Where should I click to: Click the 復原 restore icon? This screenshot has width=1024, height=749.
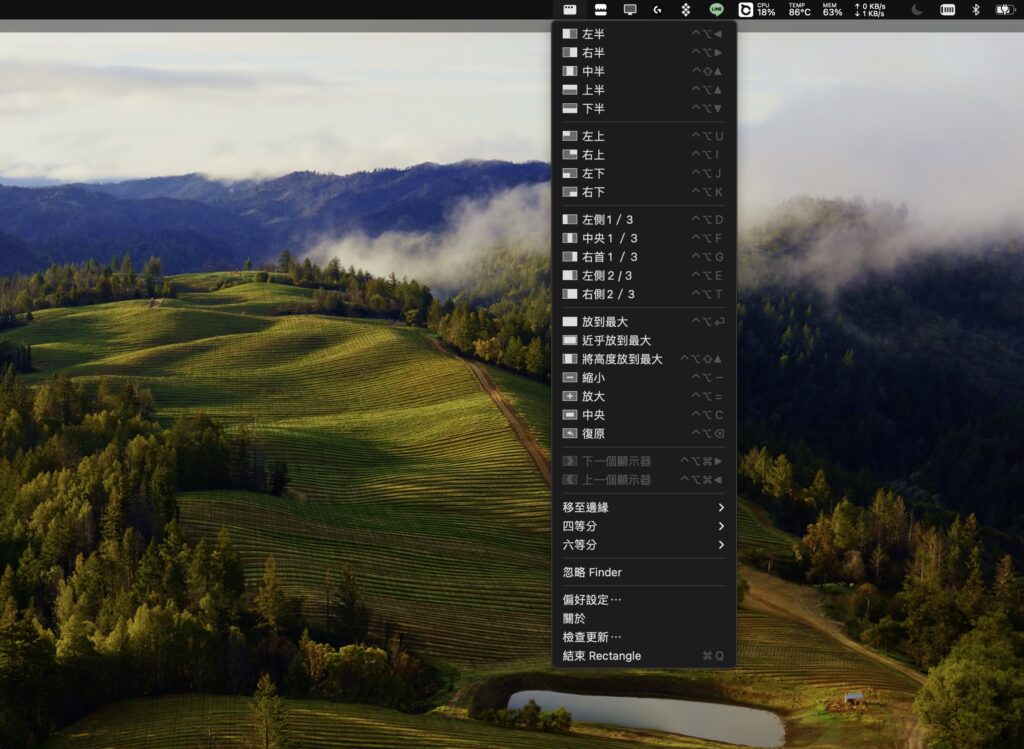point(570,434)
